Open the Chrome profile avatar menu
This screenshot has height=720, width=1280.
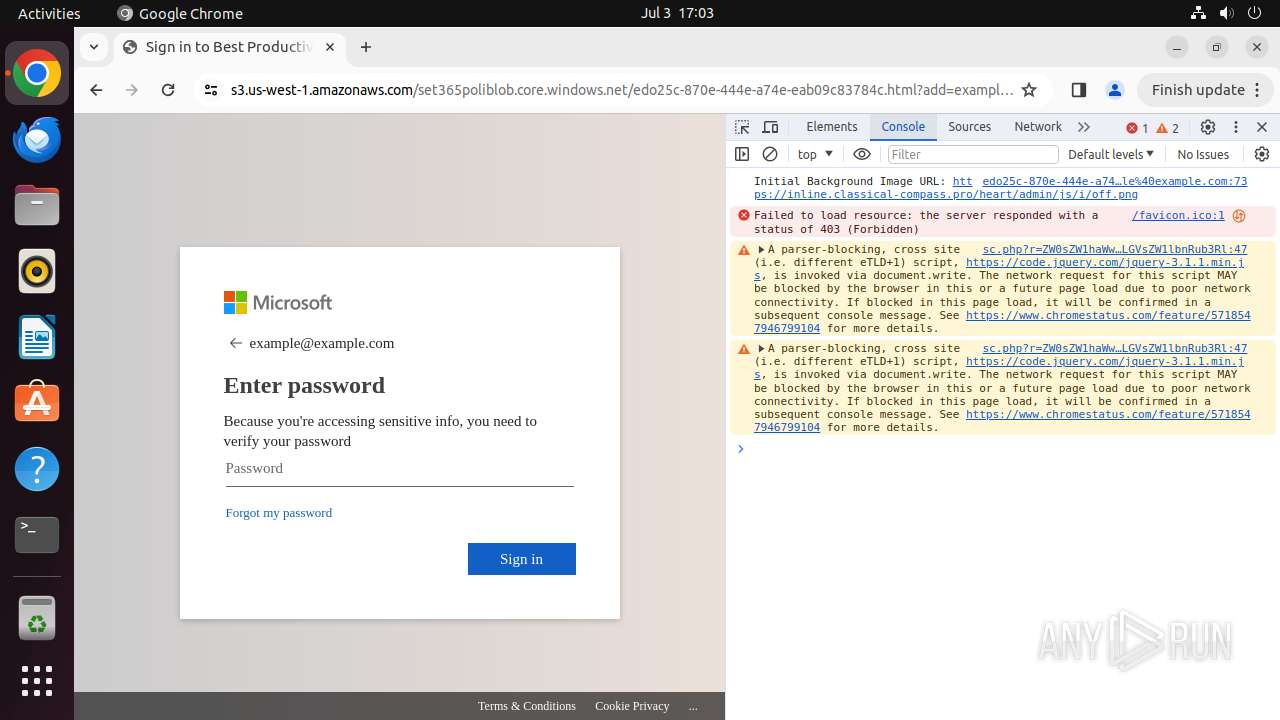coord(1115,90)
